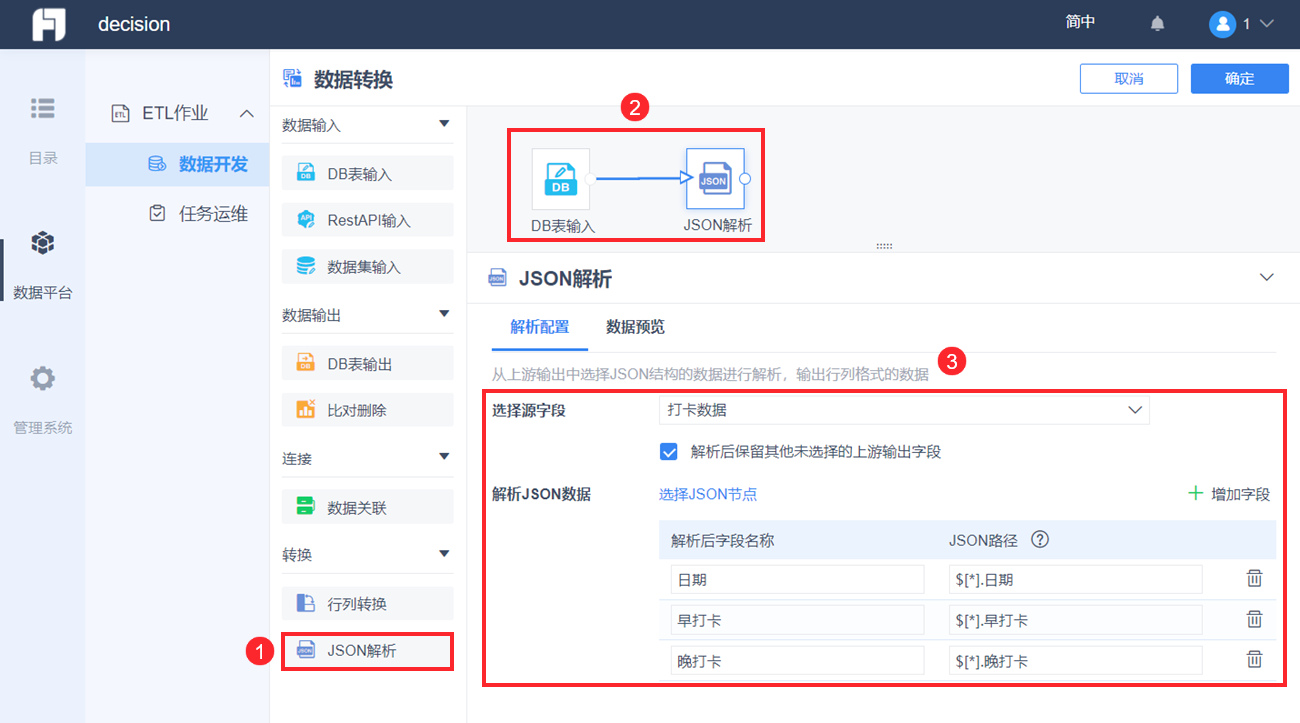Click the 取消 button
This screenshot has height=723, width=1300.
(1129, 79)
